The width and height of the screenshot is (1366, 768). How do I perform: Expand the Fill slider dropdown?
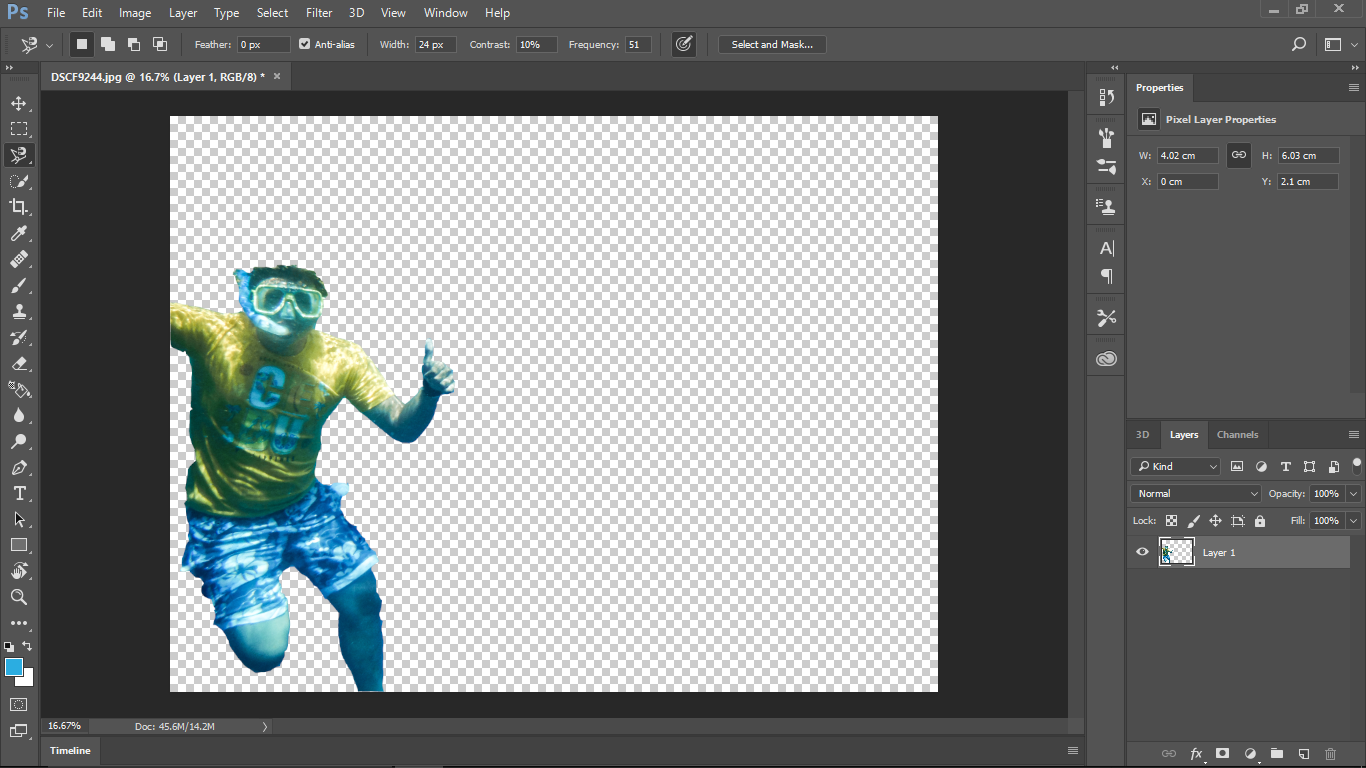pyautogui.click(x=1354, y=520)
